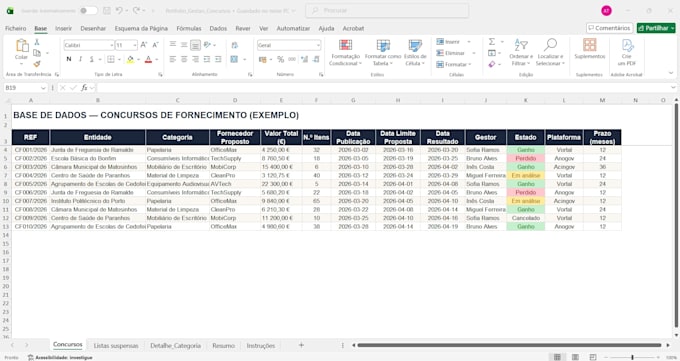Click the cell borders icon
This screenshot has width=680, height=361.
click(111, 59)
